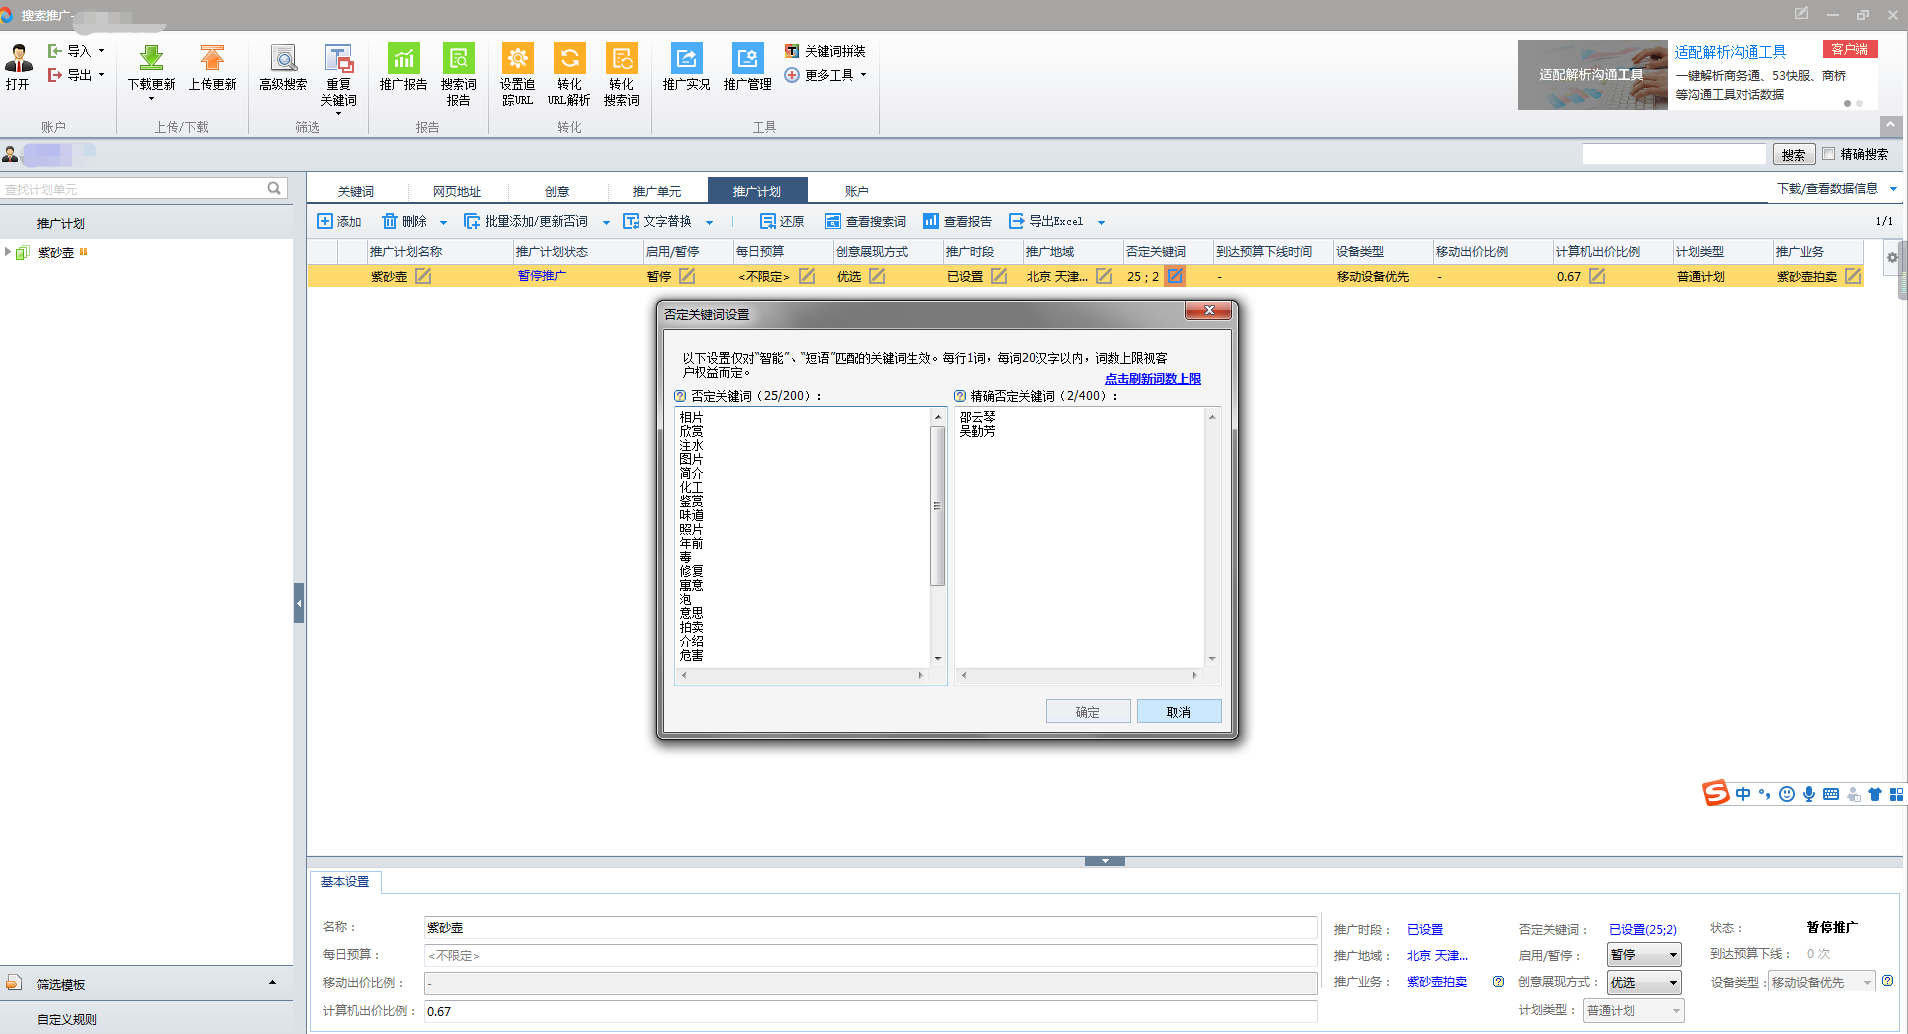Expand the 紫砂壶 tree node

click(8, 252)
